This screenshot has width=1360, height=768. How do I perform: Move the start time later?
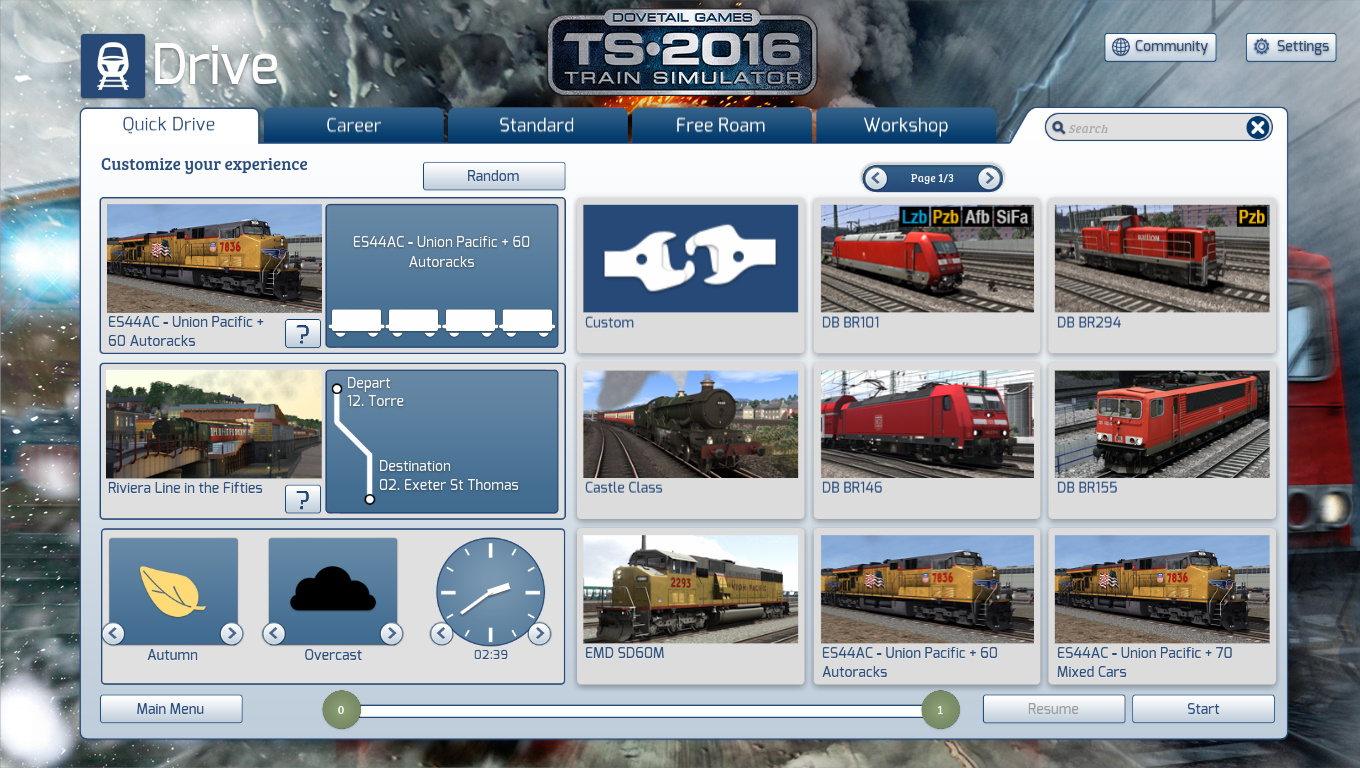[539, 633]
